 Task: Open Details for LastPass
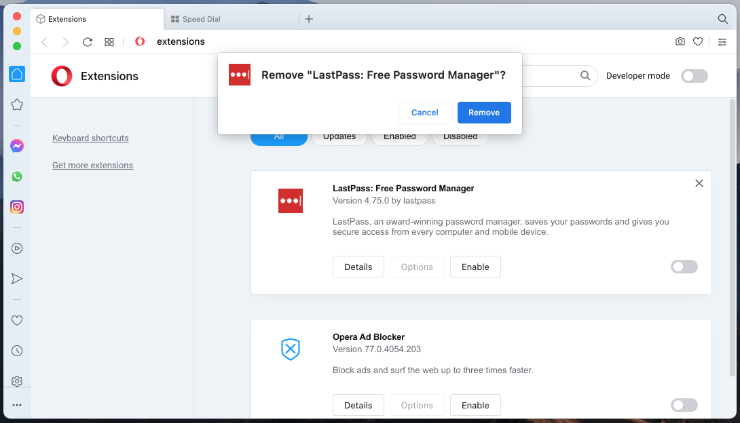coord(358,267)
